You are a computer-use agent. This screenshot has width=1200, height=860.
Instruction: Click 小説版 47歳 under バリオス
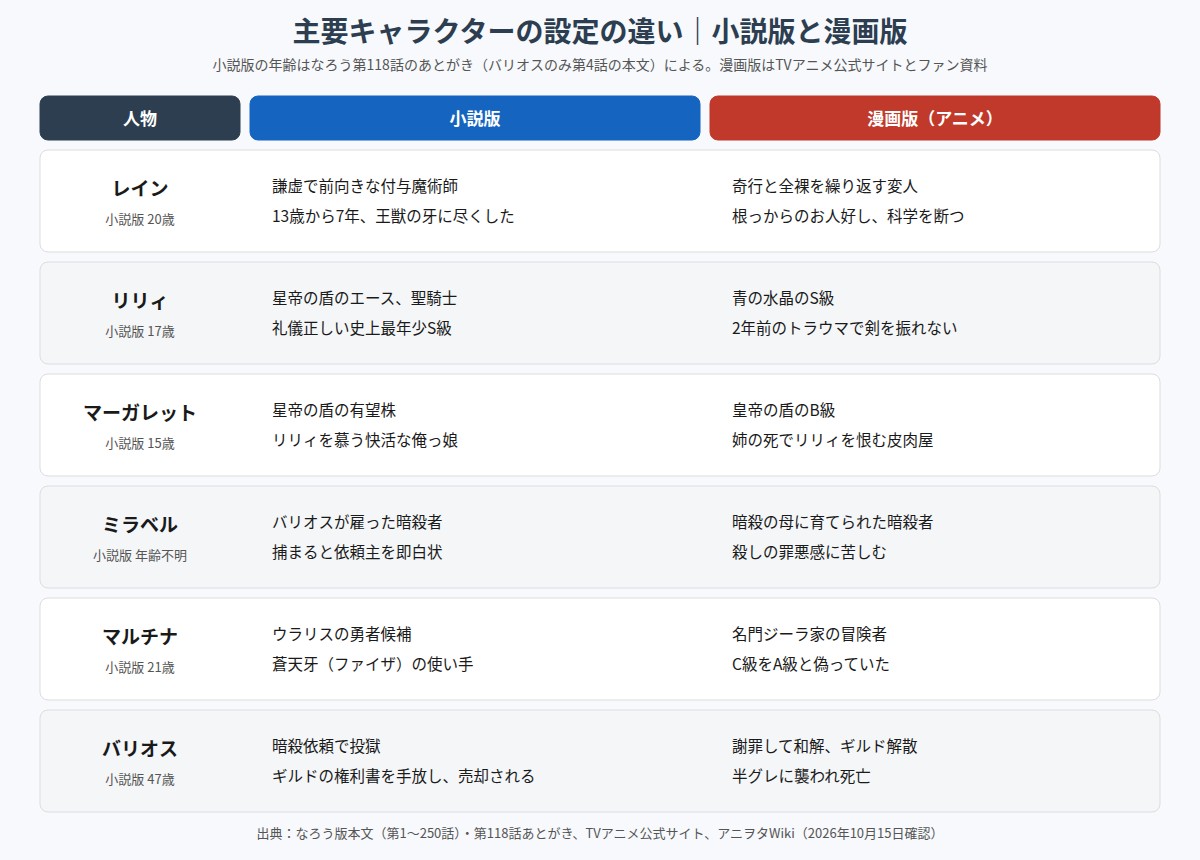pos(140,780)
